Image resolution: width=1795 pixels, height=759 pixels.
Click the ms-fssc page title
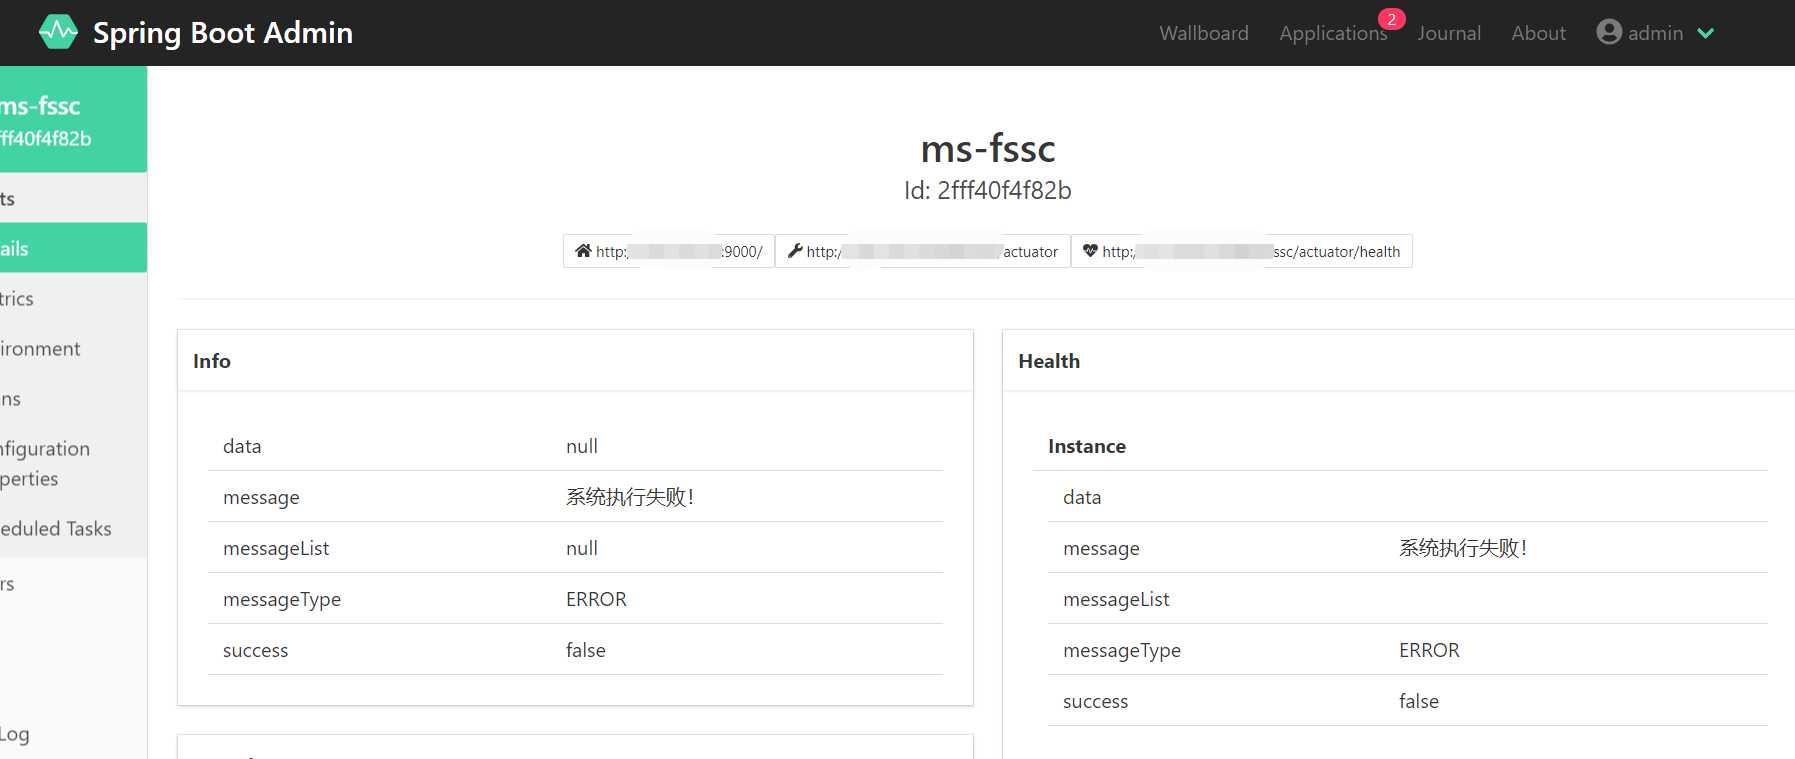click(x=988, y=148)
